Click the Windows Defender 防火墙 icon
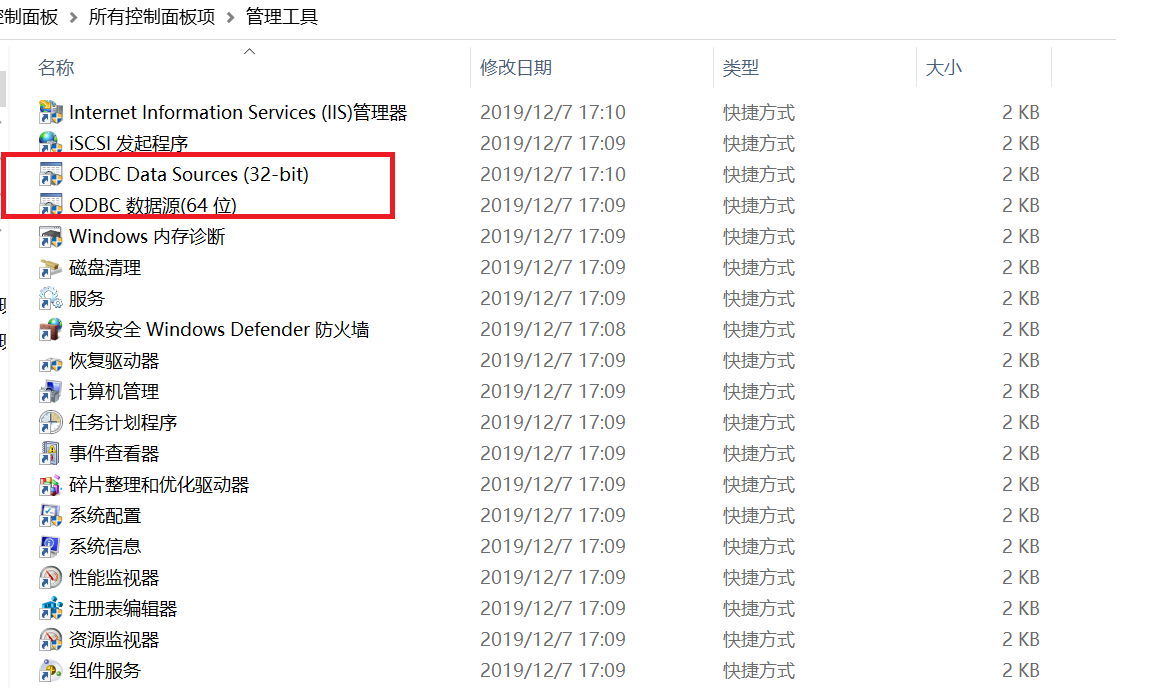1152x688 pixels. tap(51, 329)
